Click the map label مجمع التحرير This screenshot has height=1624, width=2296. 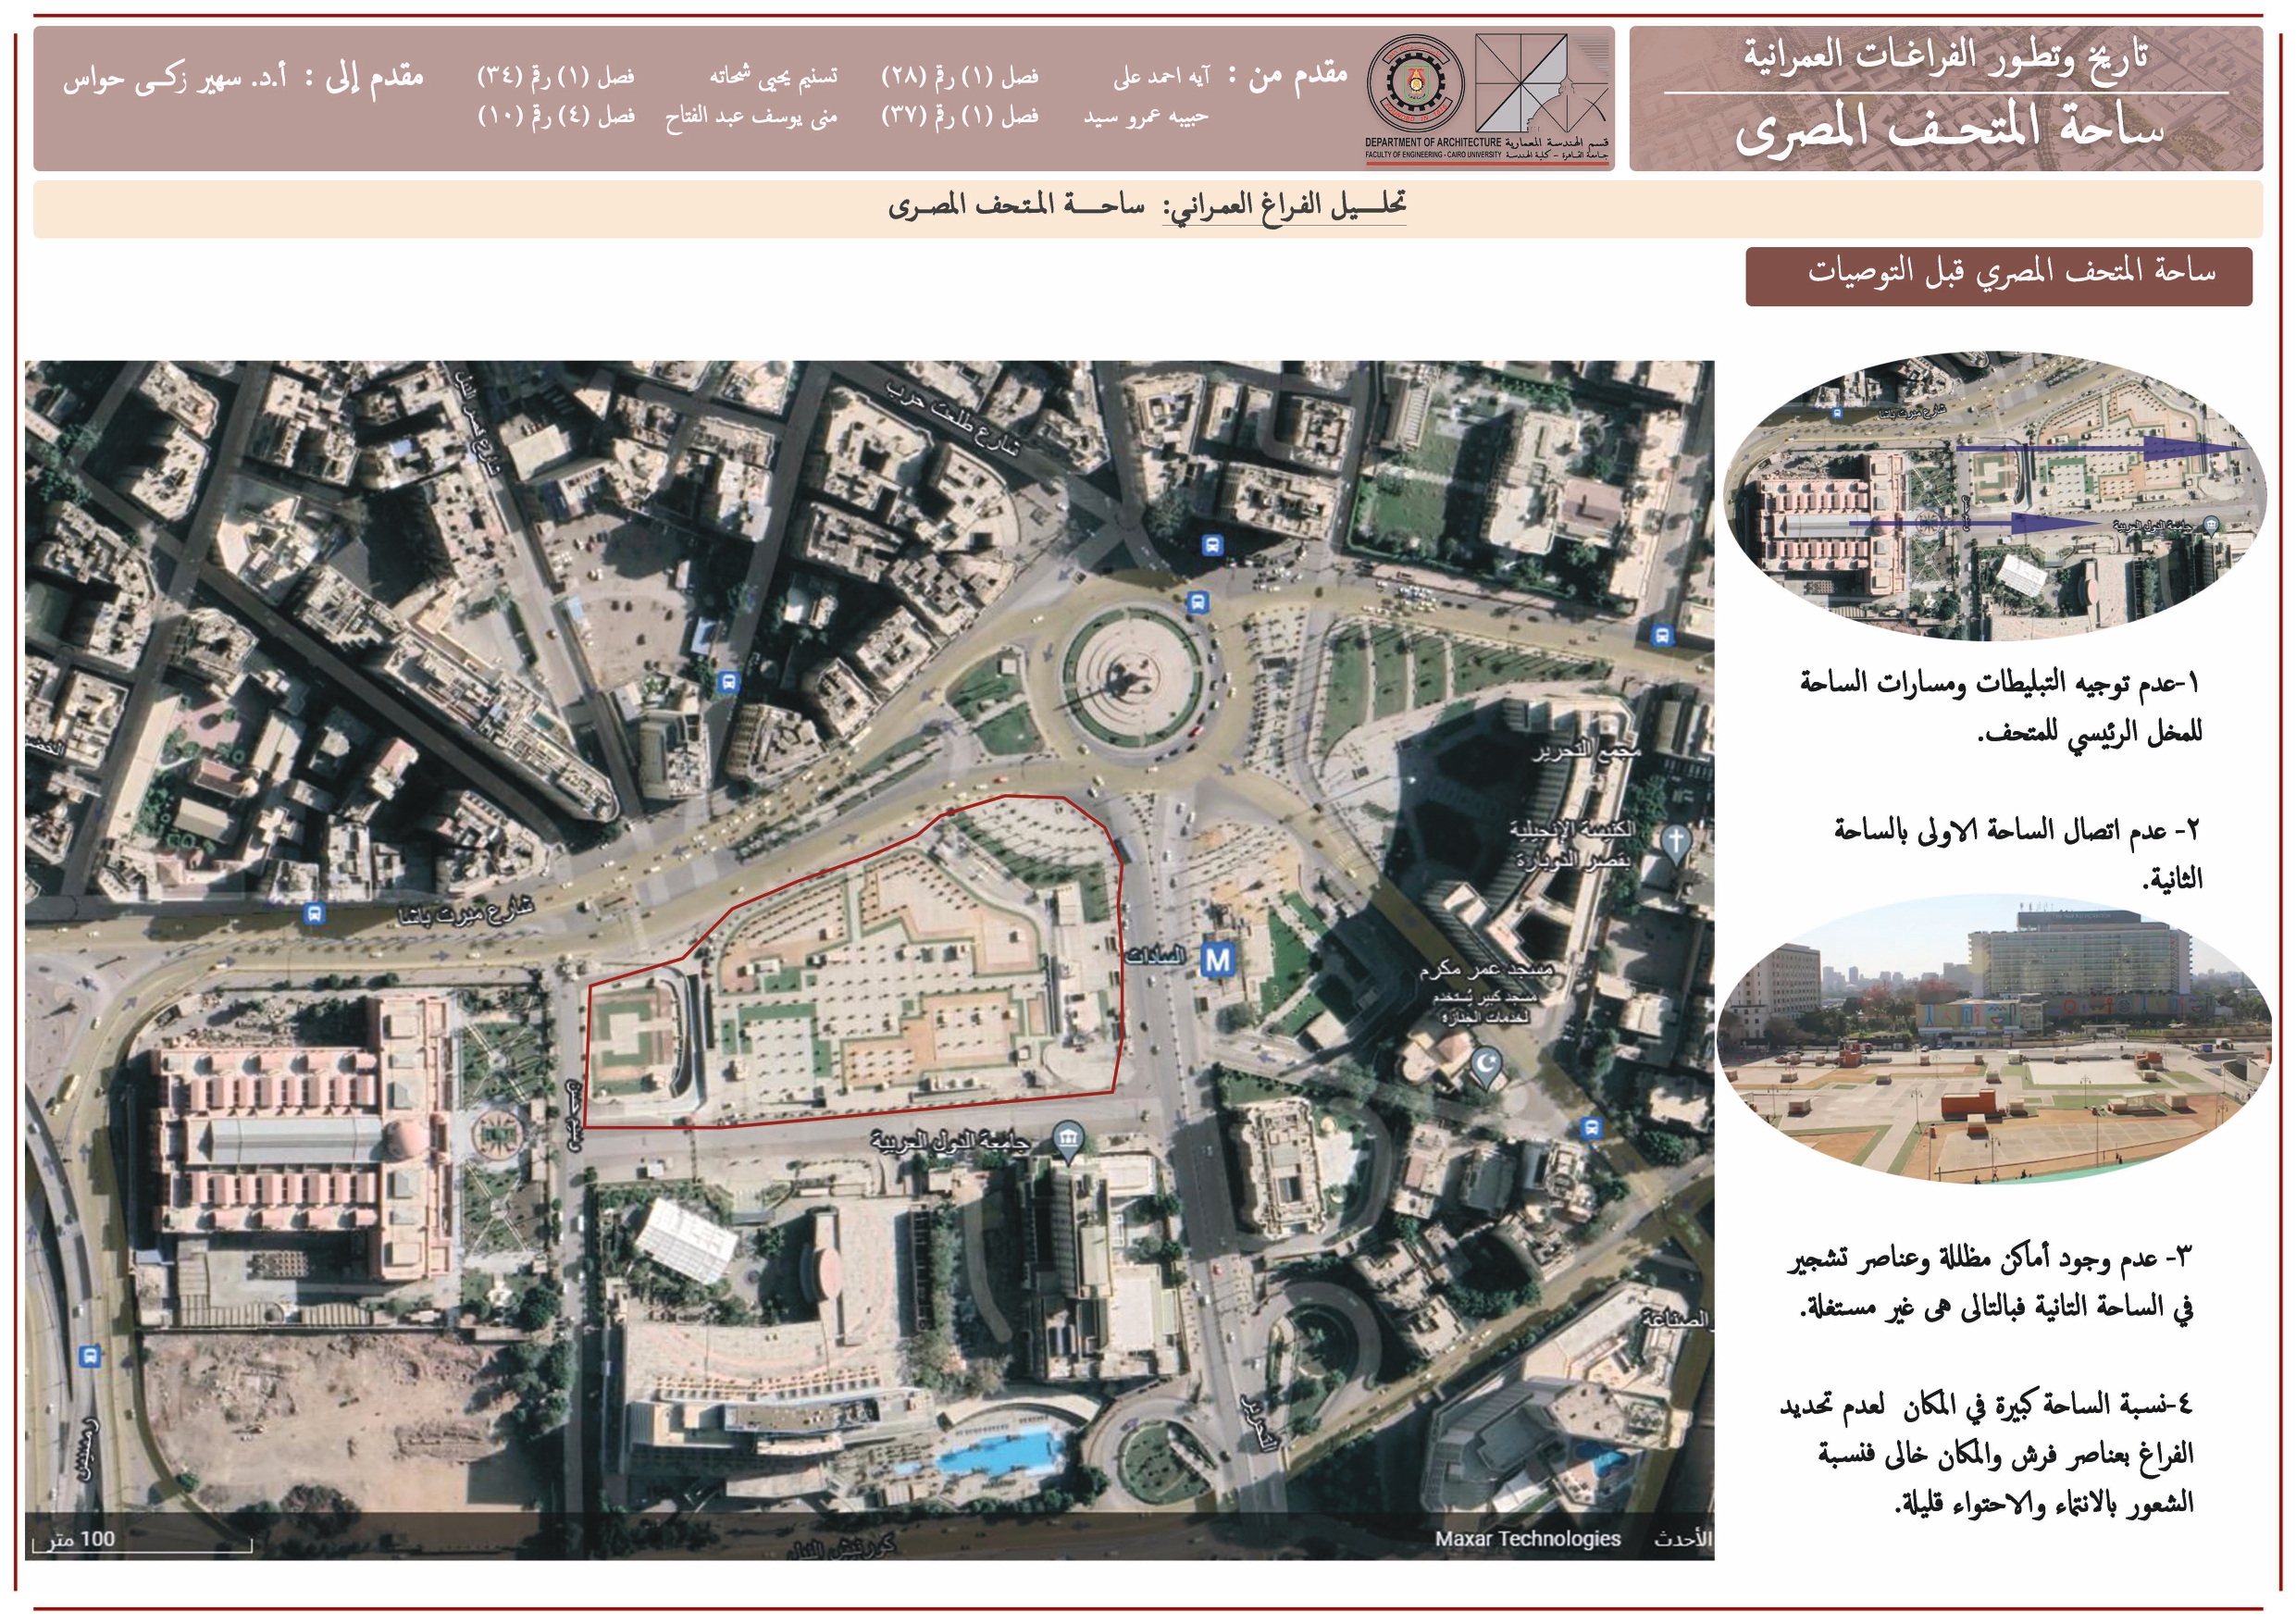pos(1586,750)
